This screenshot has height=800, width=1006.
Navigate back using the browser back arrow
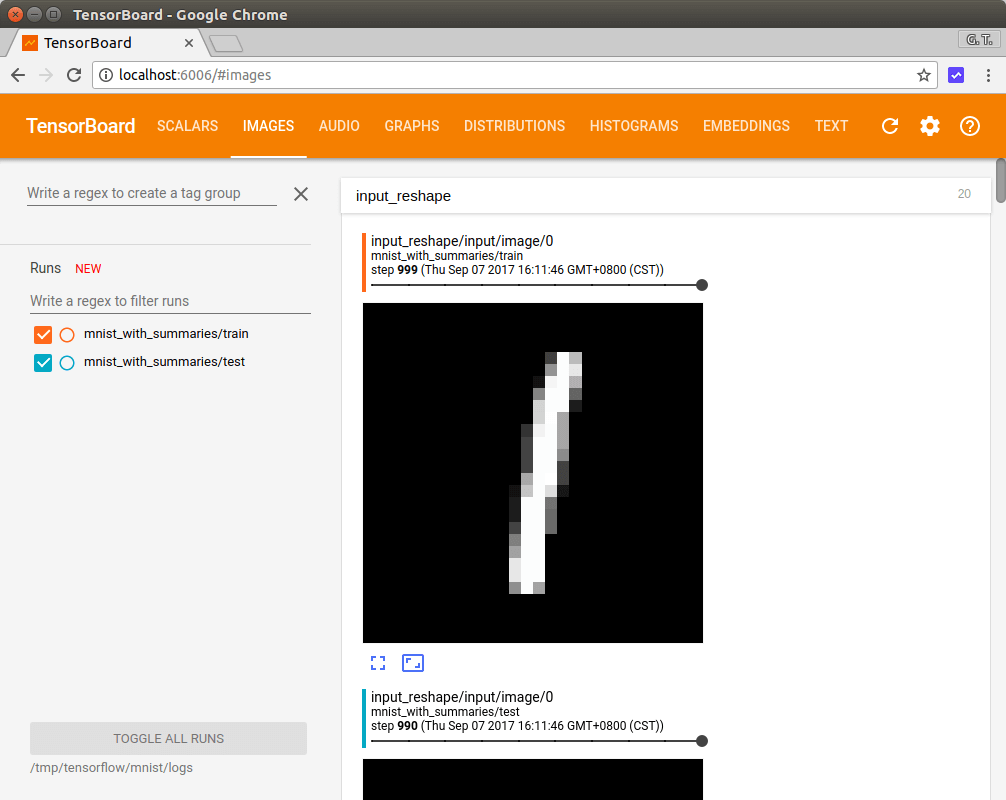[x=17, y=74]
